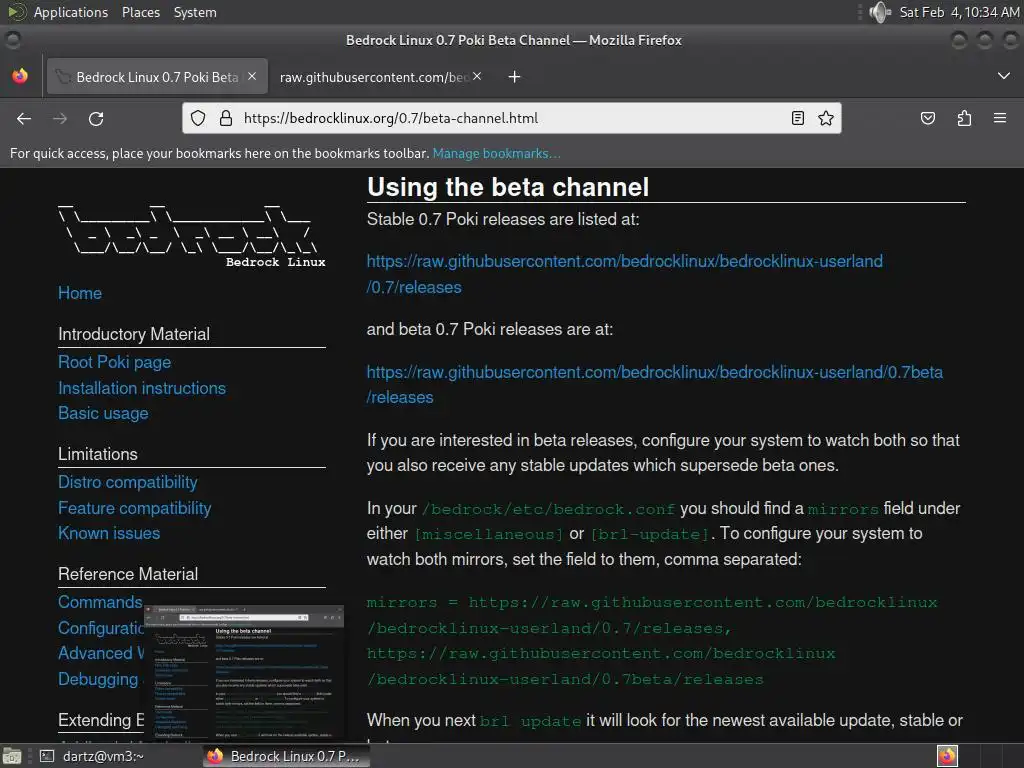The image size is (1024, 768).
Task: Close the Bedrock Linux 0.7 Poki Beta tab
Action: click(252, 76)
